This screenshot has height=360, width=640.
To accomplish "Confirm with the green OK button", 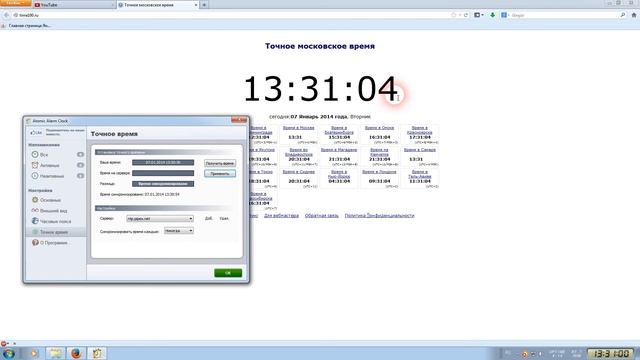I will click(x=228, y=273).
